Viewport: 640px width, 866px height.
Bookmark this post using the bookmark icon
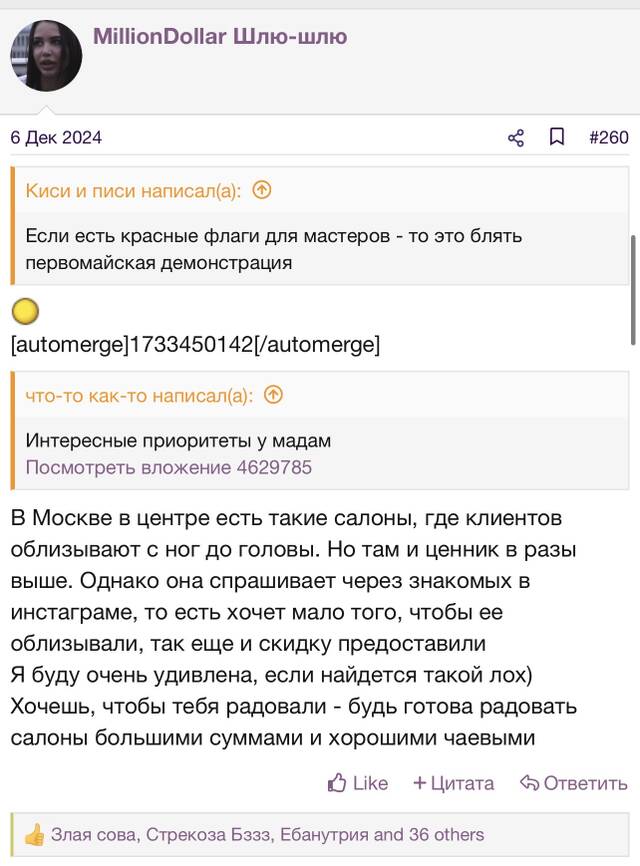pyautogui.click(x=557, y=136)
